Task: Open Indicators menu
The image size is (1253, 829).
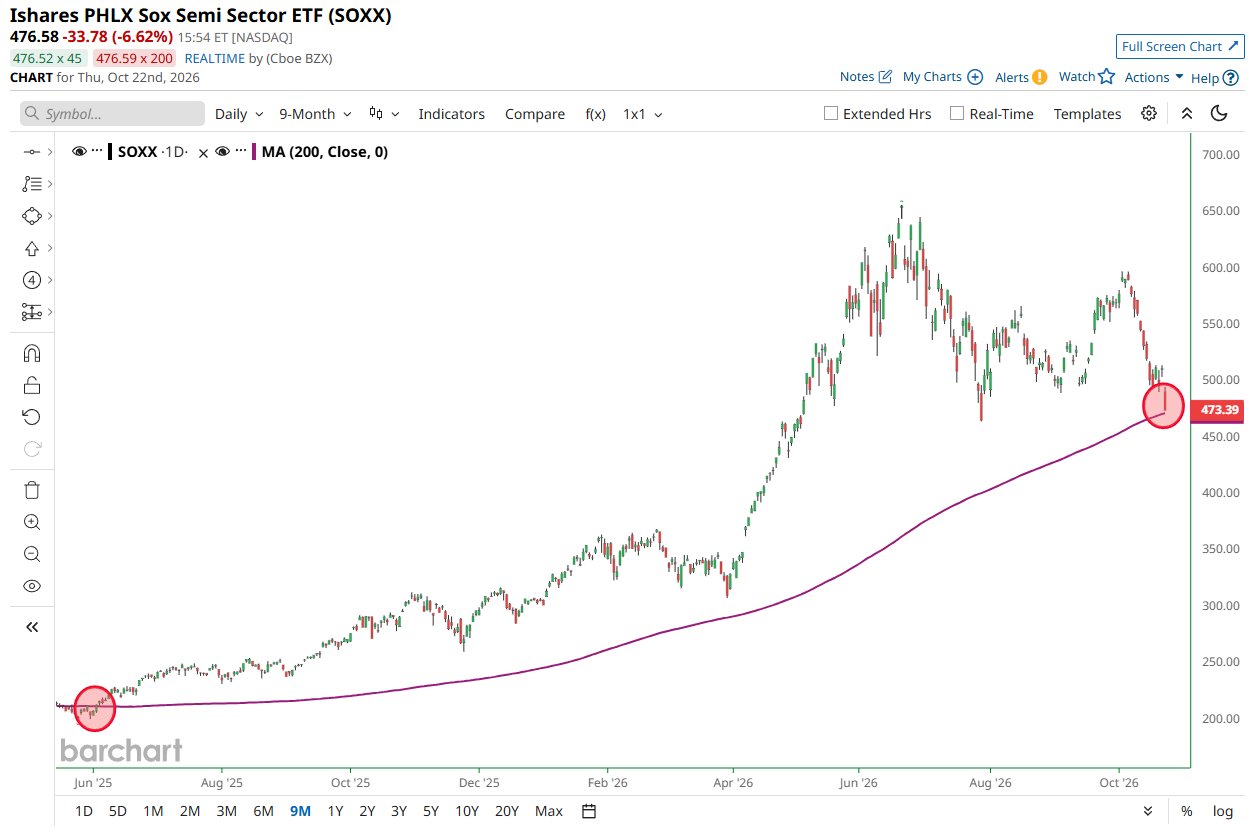Action: click(x=451, y=114)
